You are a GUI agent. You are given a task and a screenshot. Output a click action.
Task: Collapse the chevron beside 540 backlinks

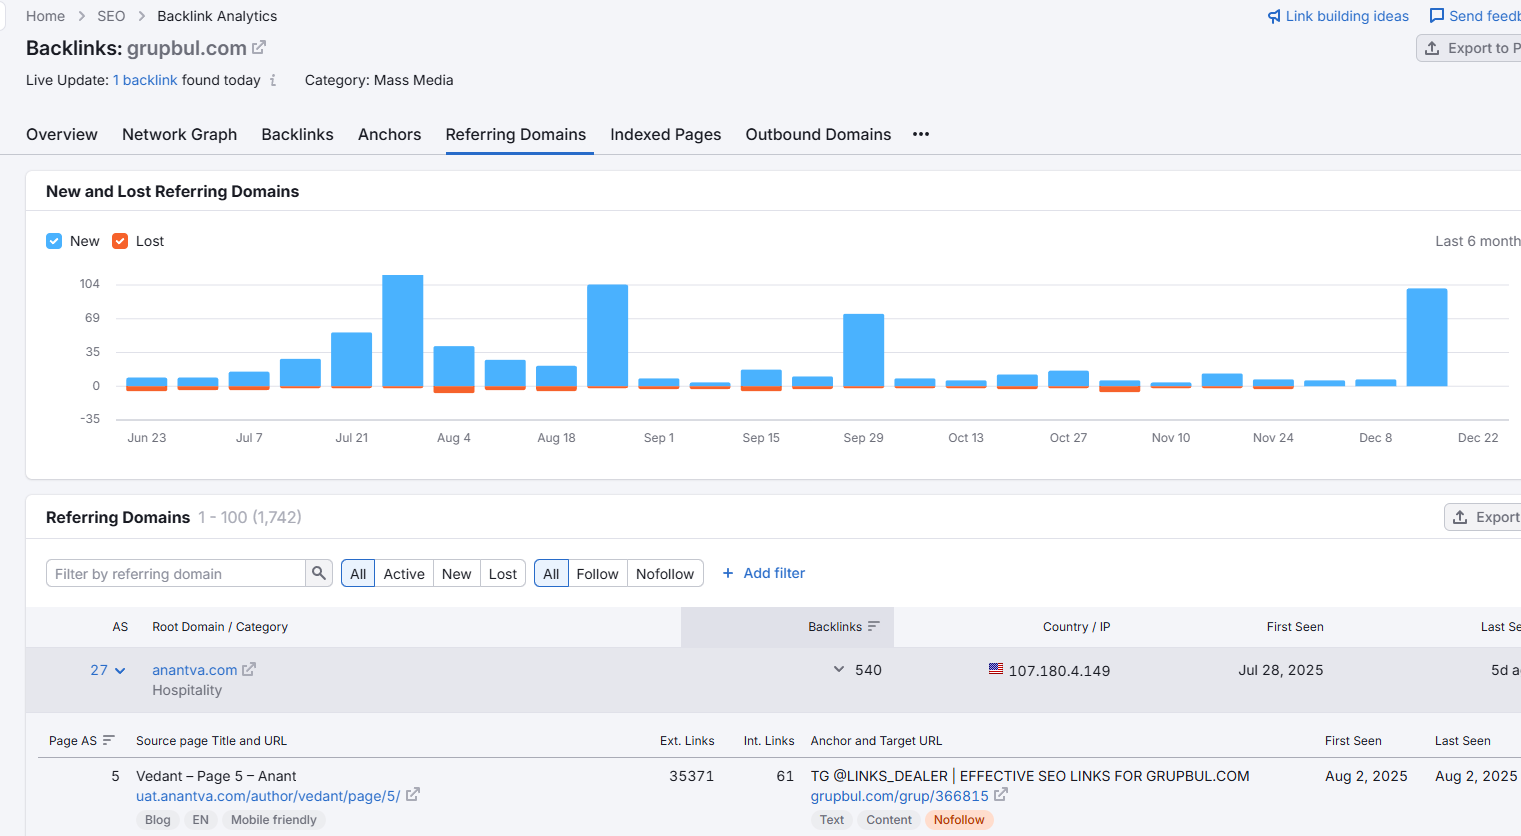[x=839, y=669]
